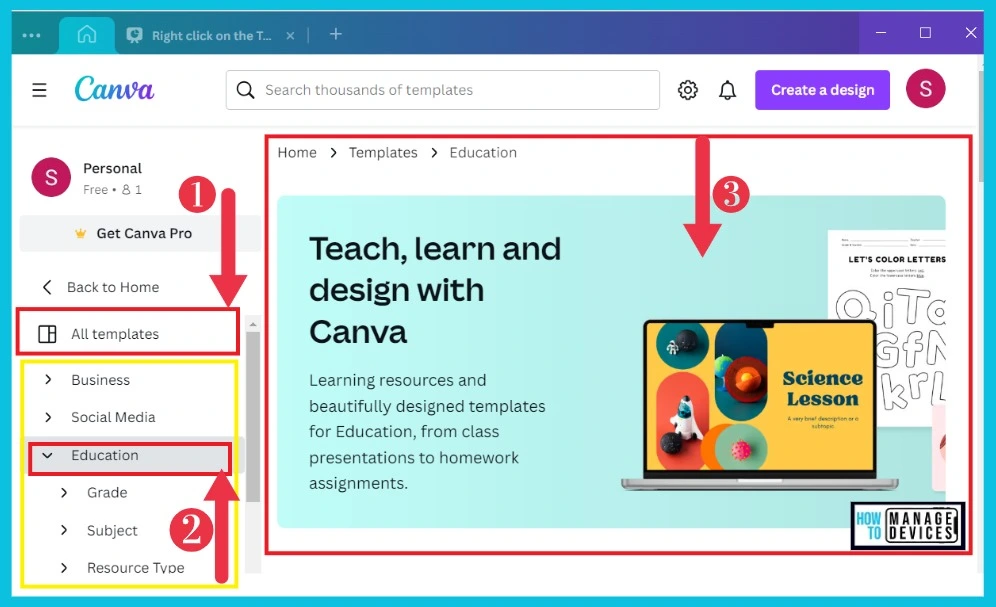Select the Education category label
This screenshot has height=607, width=996.
[105, 455]
